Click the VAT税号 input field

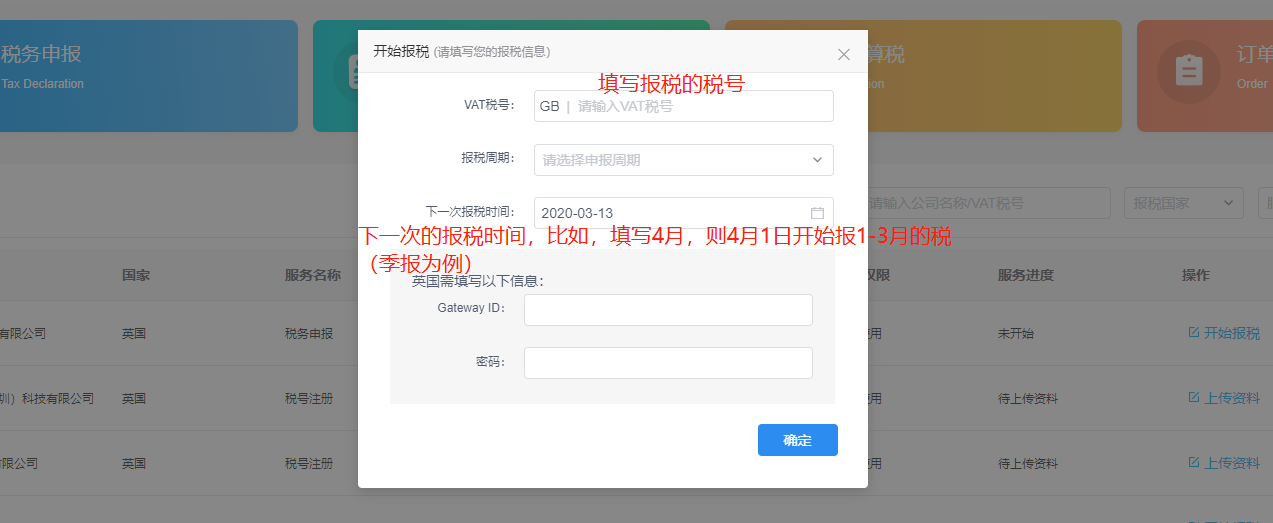[x=684, y=106]
